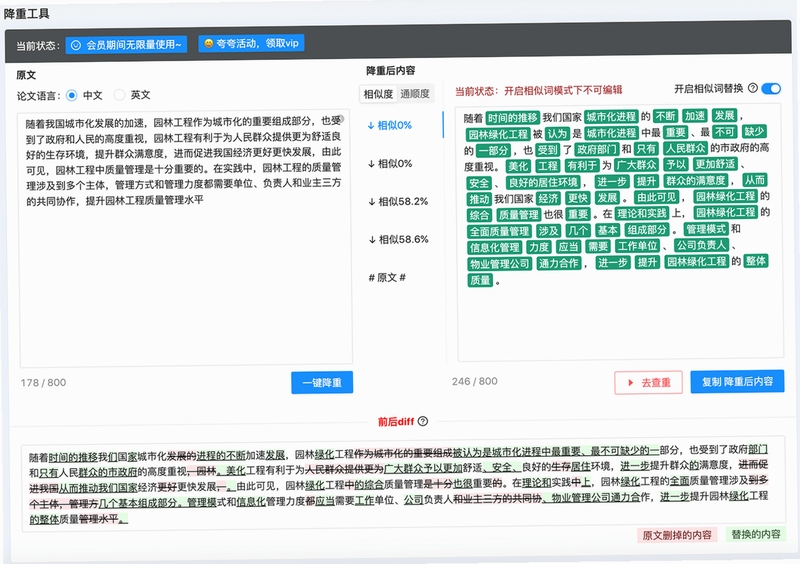Select the first 相似0% result
The width and height of the screenshot is (800, 564).
(390, 126)
